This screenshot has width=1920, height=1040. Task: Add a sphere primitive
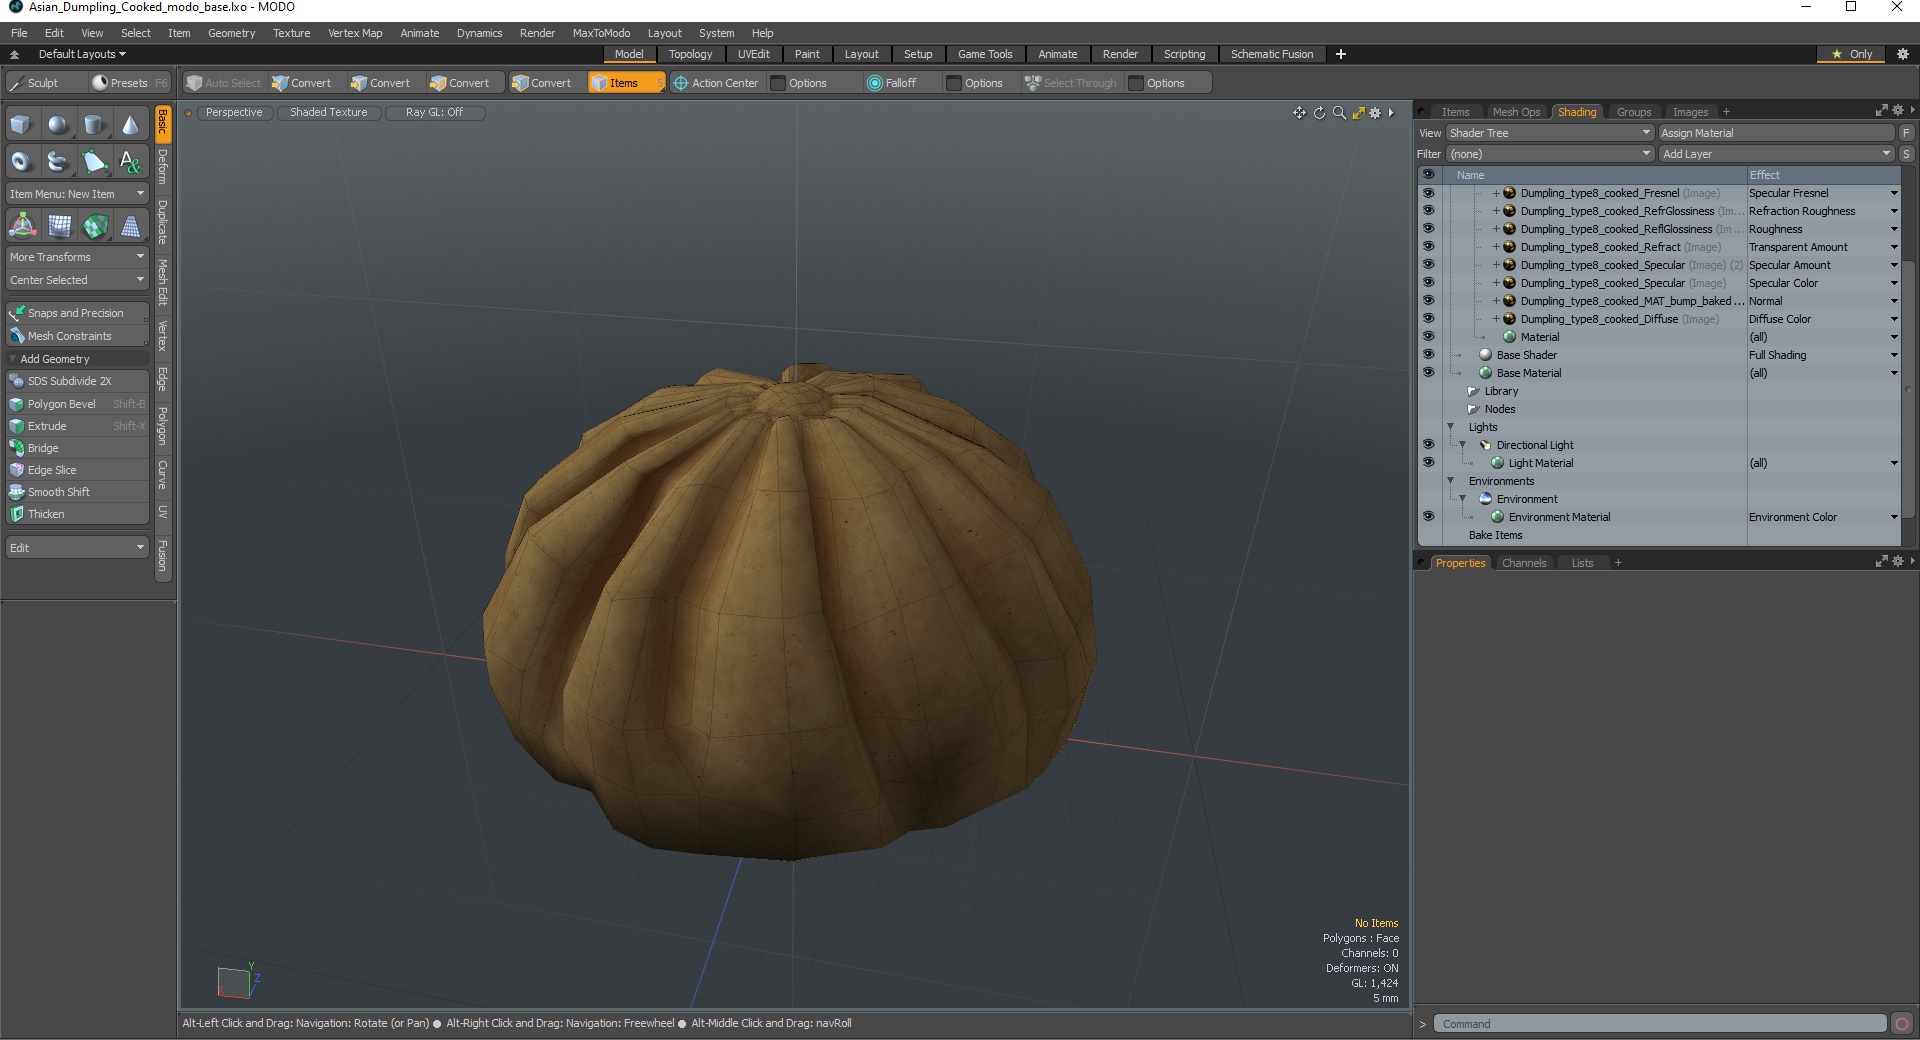58,125
